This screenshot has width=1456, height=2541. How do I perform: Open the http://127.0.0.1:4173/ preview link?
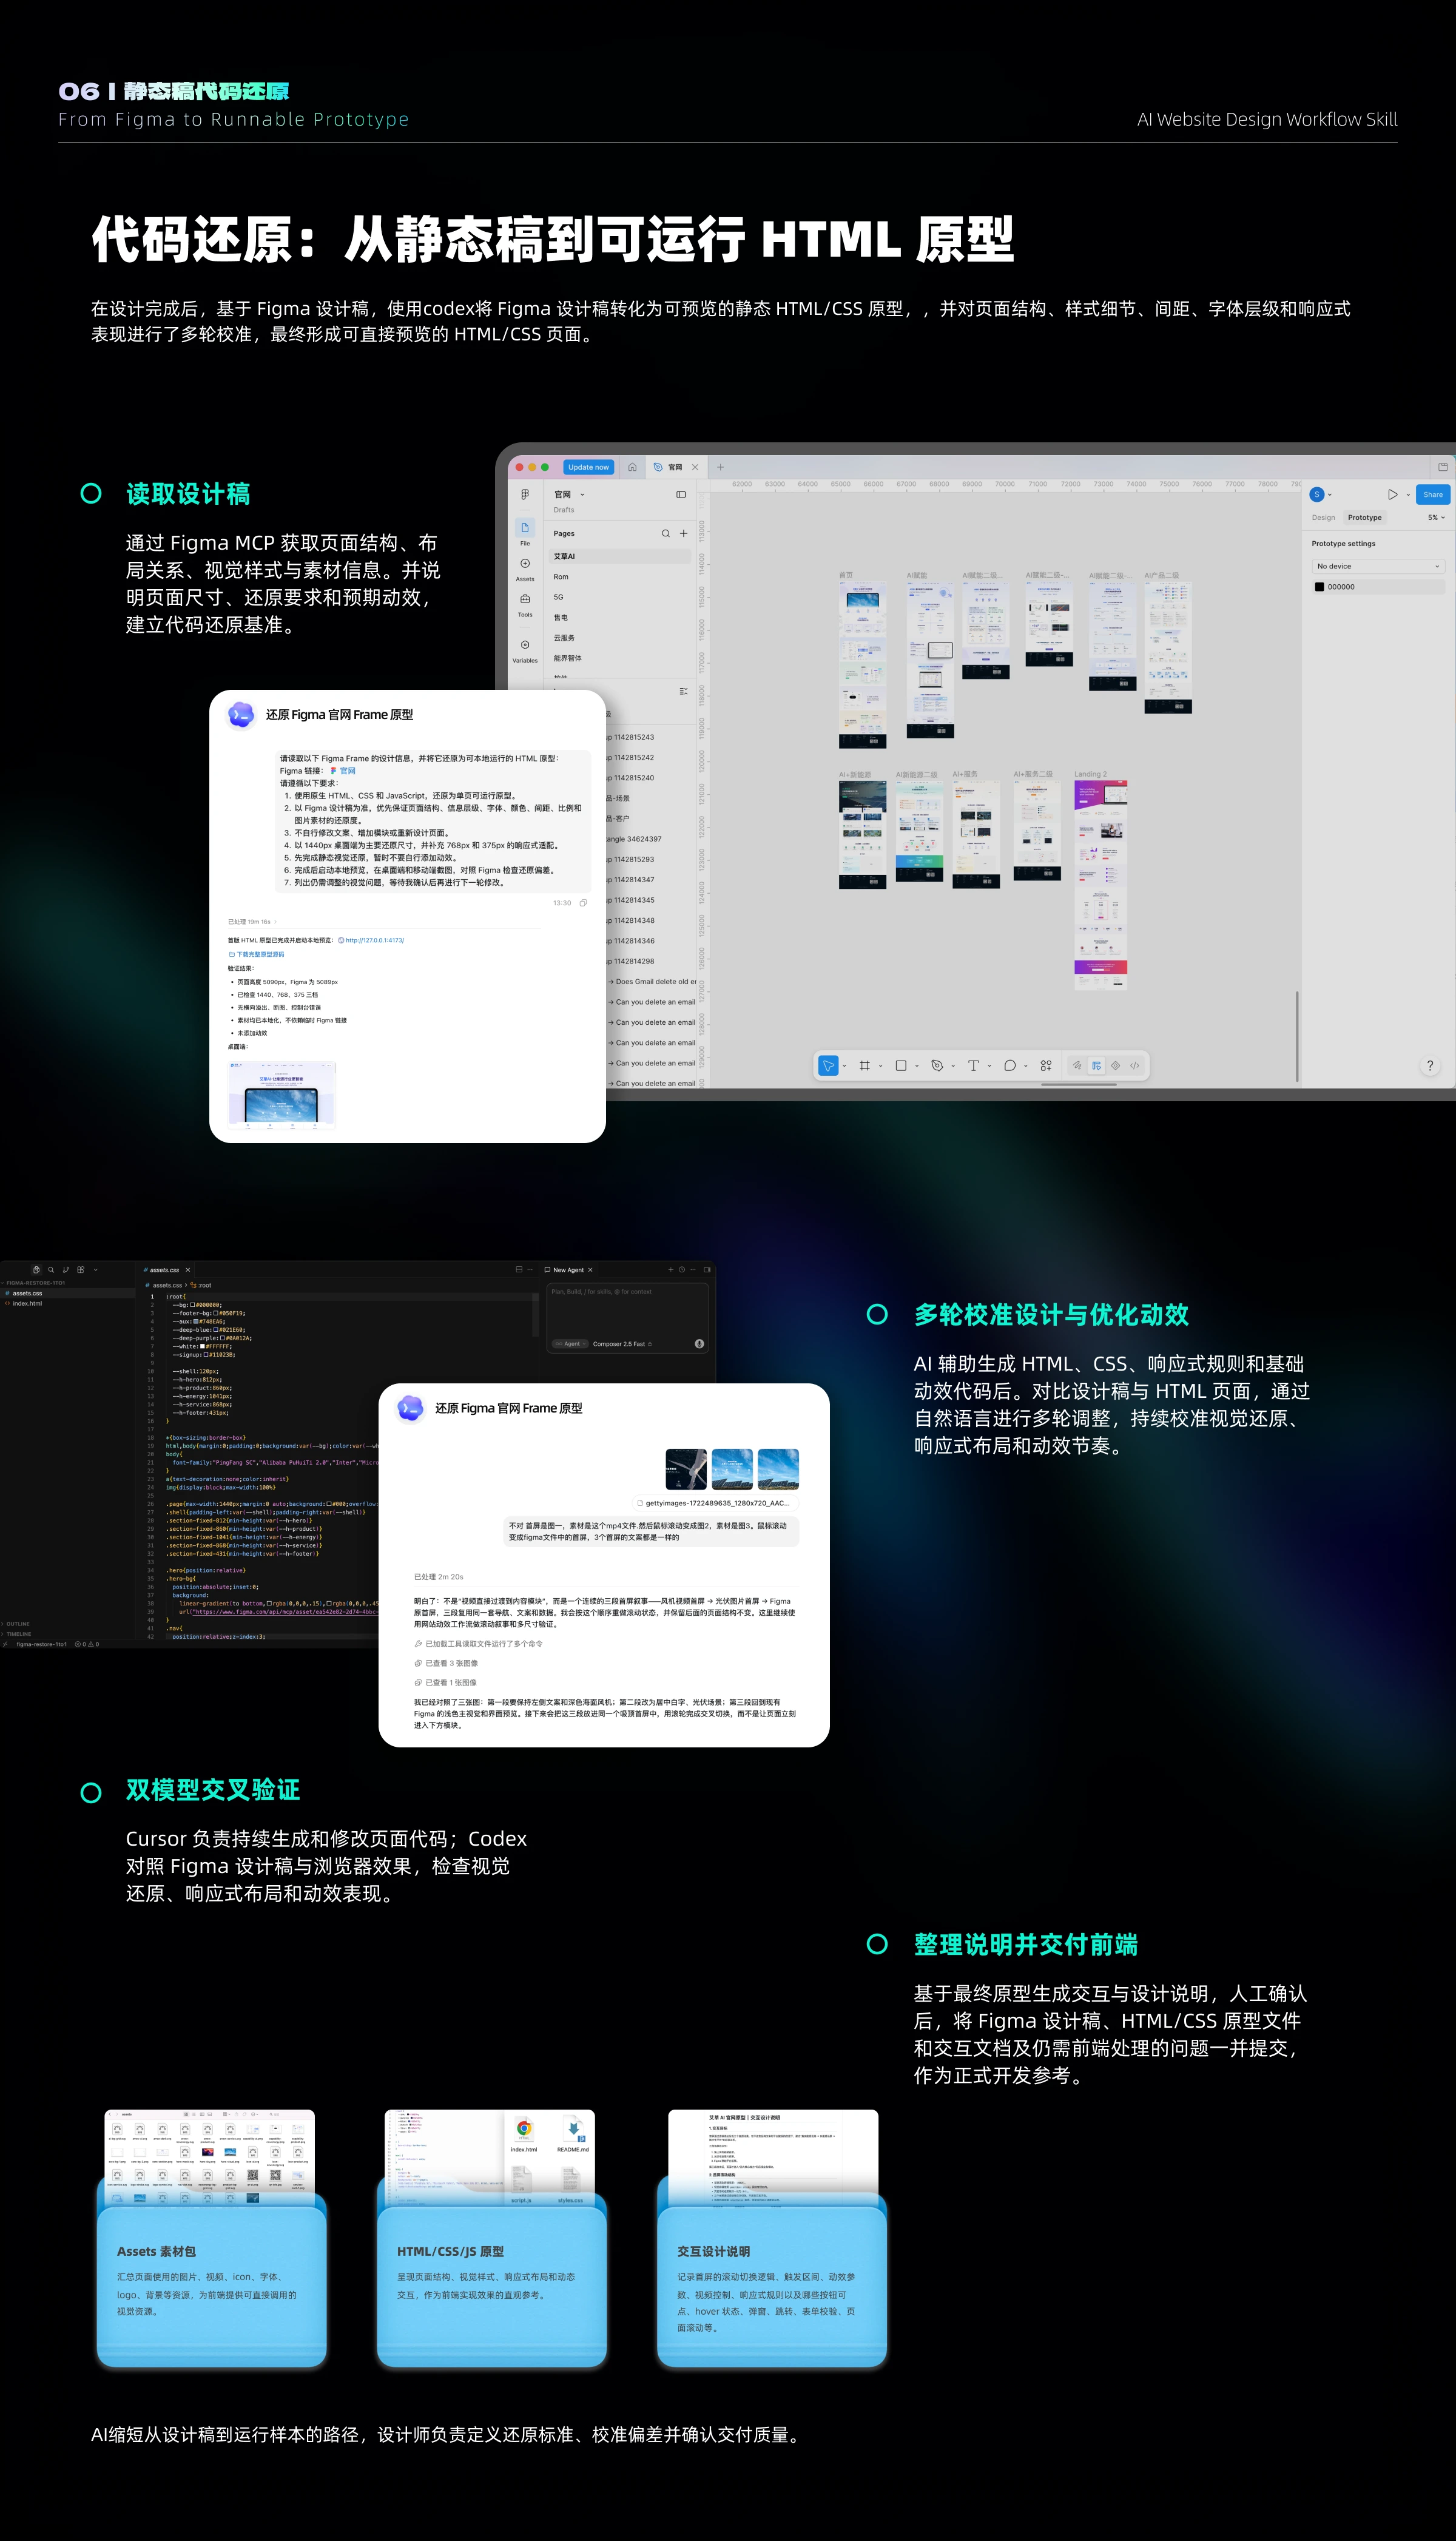tap(374, 940)
